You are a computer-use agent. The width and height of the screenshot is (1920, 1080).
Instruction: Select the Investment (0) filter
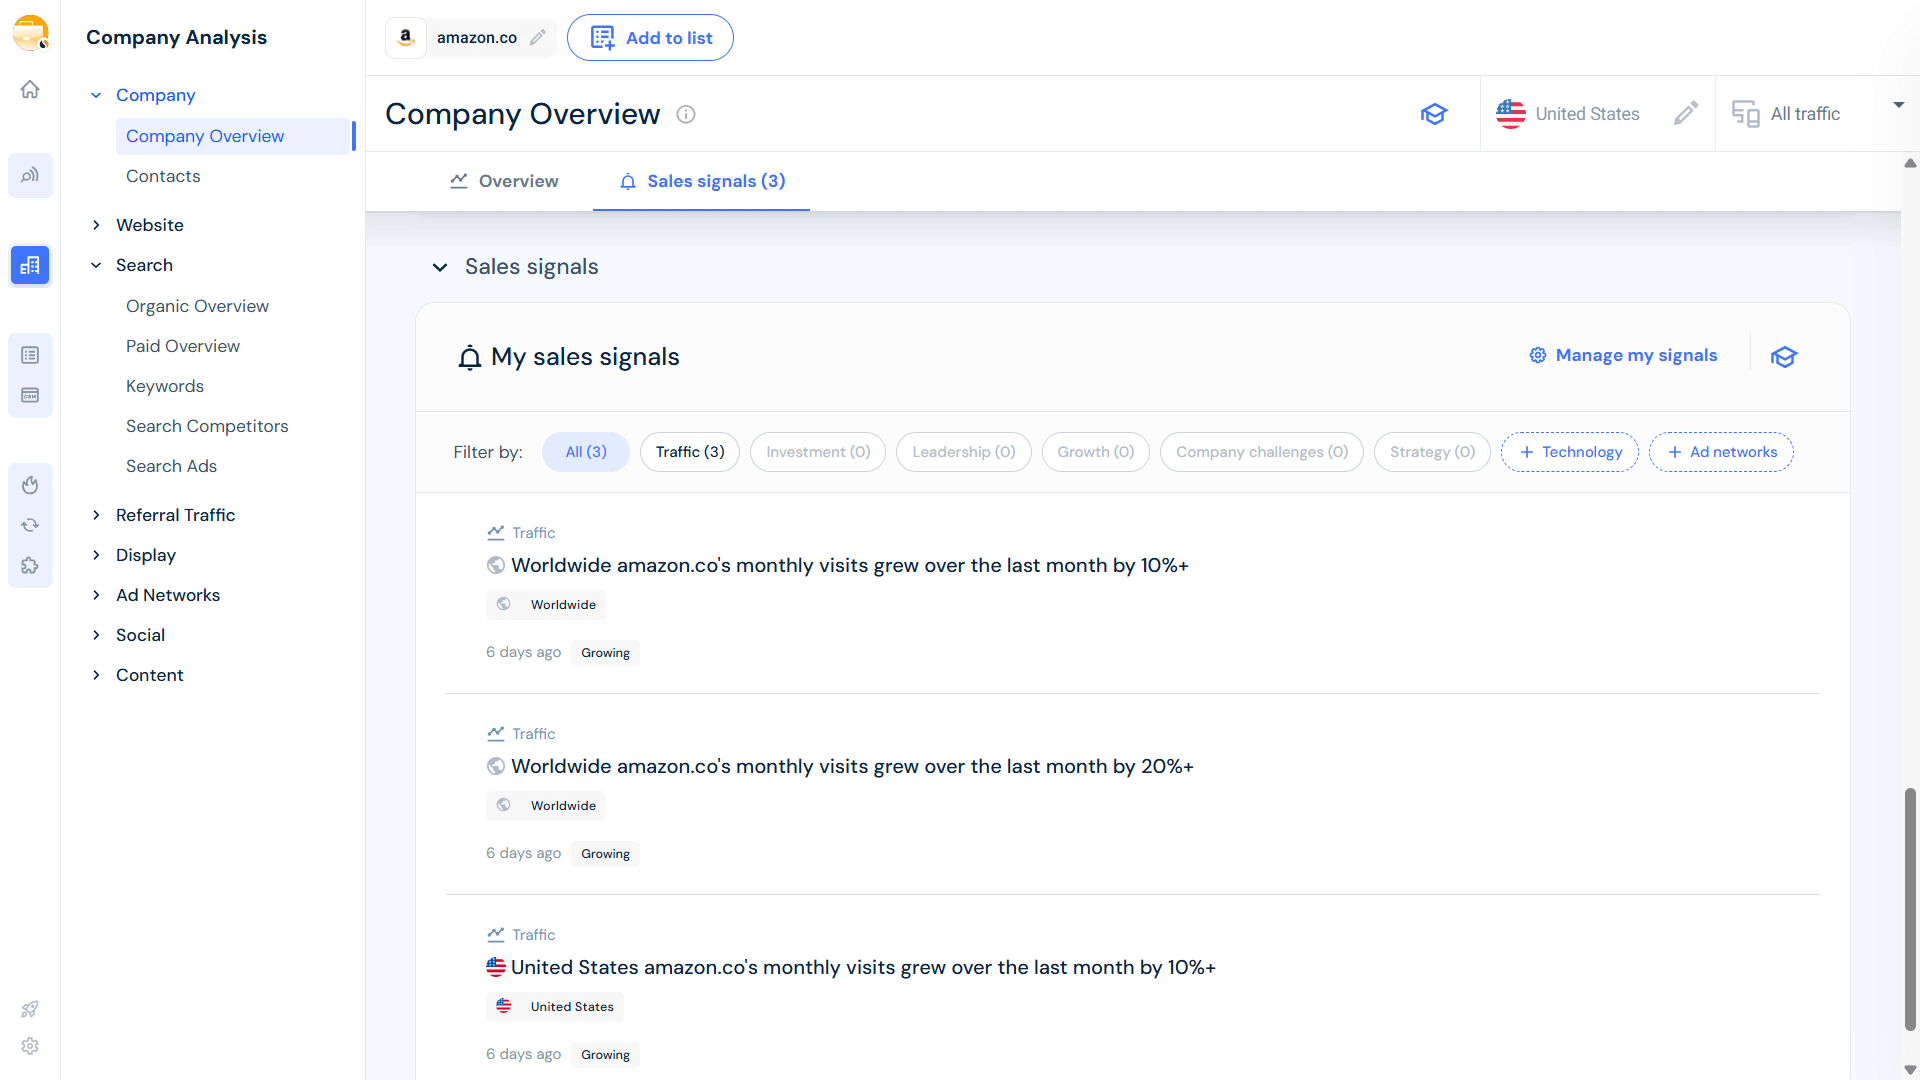tap(817, 452)
